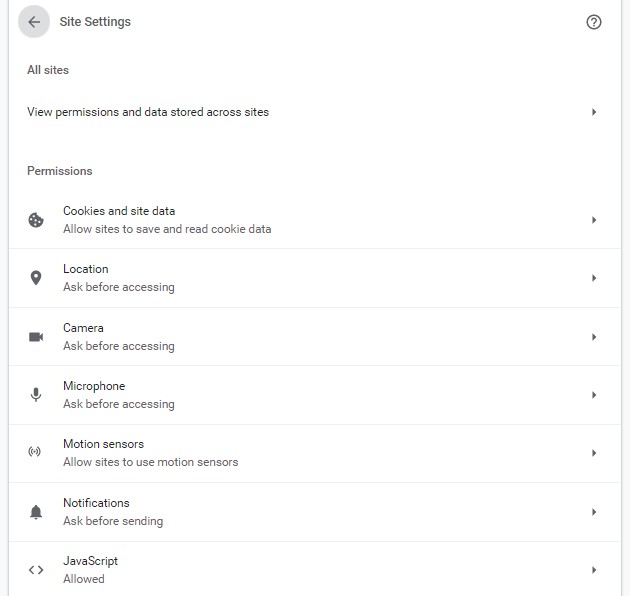Image resolution: width=630 pixels, height=596 pixels.
Task: Click the cookie icon
Action: pos(36,220)
